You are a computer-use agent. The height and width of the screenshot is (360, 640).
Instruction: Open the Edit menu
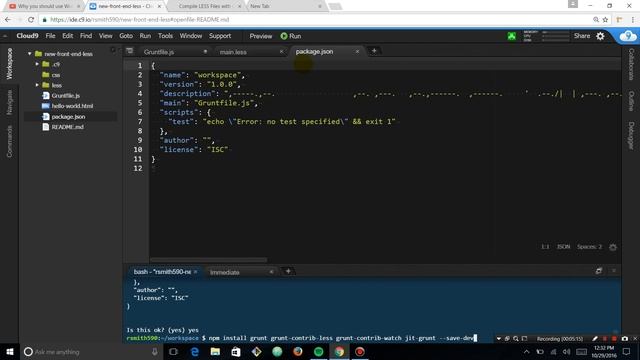[67, 36]
